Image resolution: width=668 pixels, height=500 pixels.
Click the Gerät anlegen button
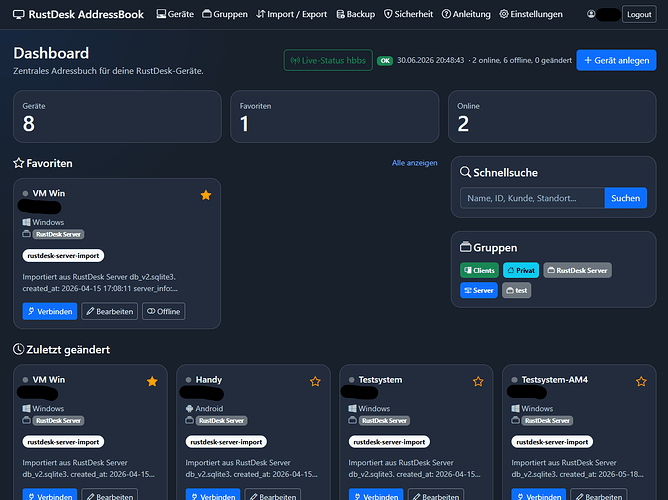(616, 60)
